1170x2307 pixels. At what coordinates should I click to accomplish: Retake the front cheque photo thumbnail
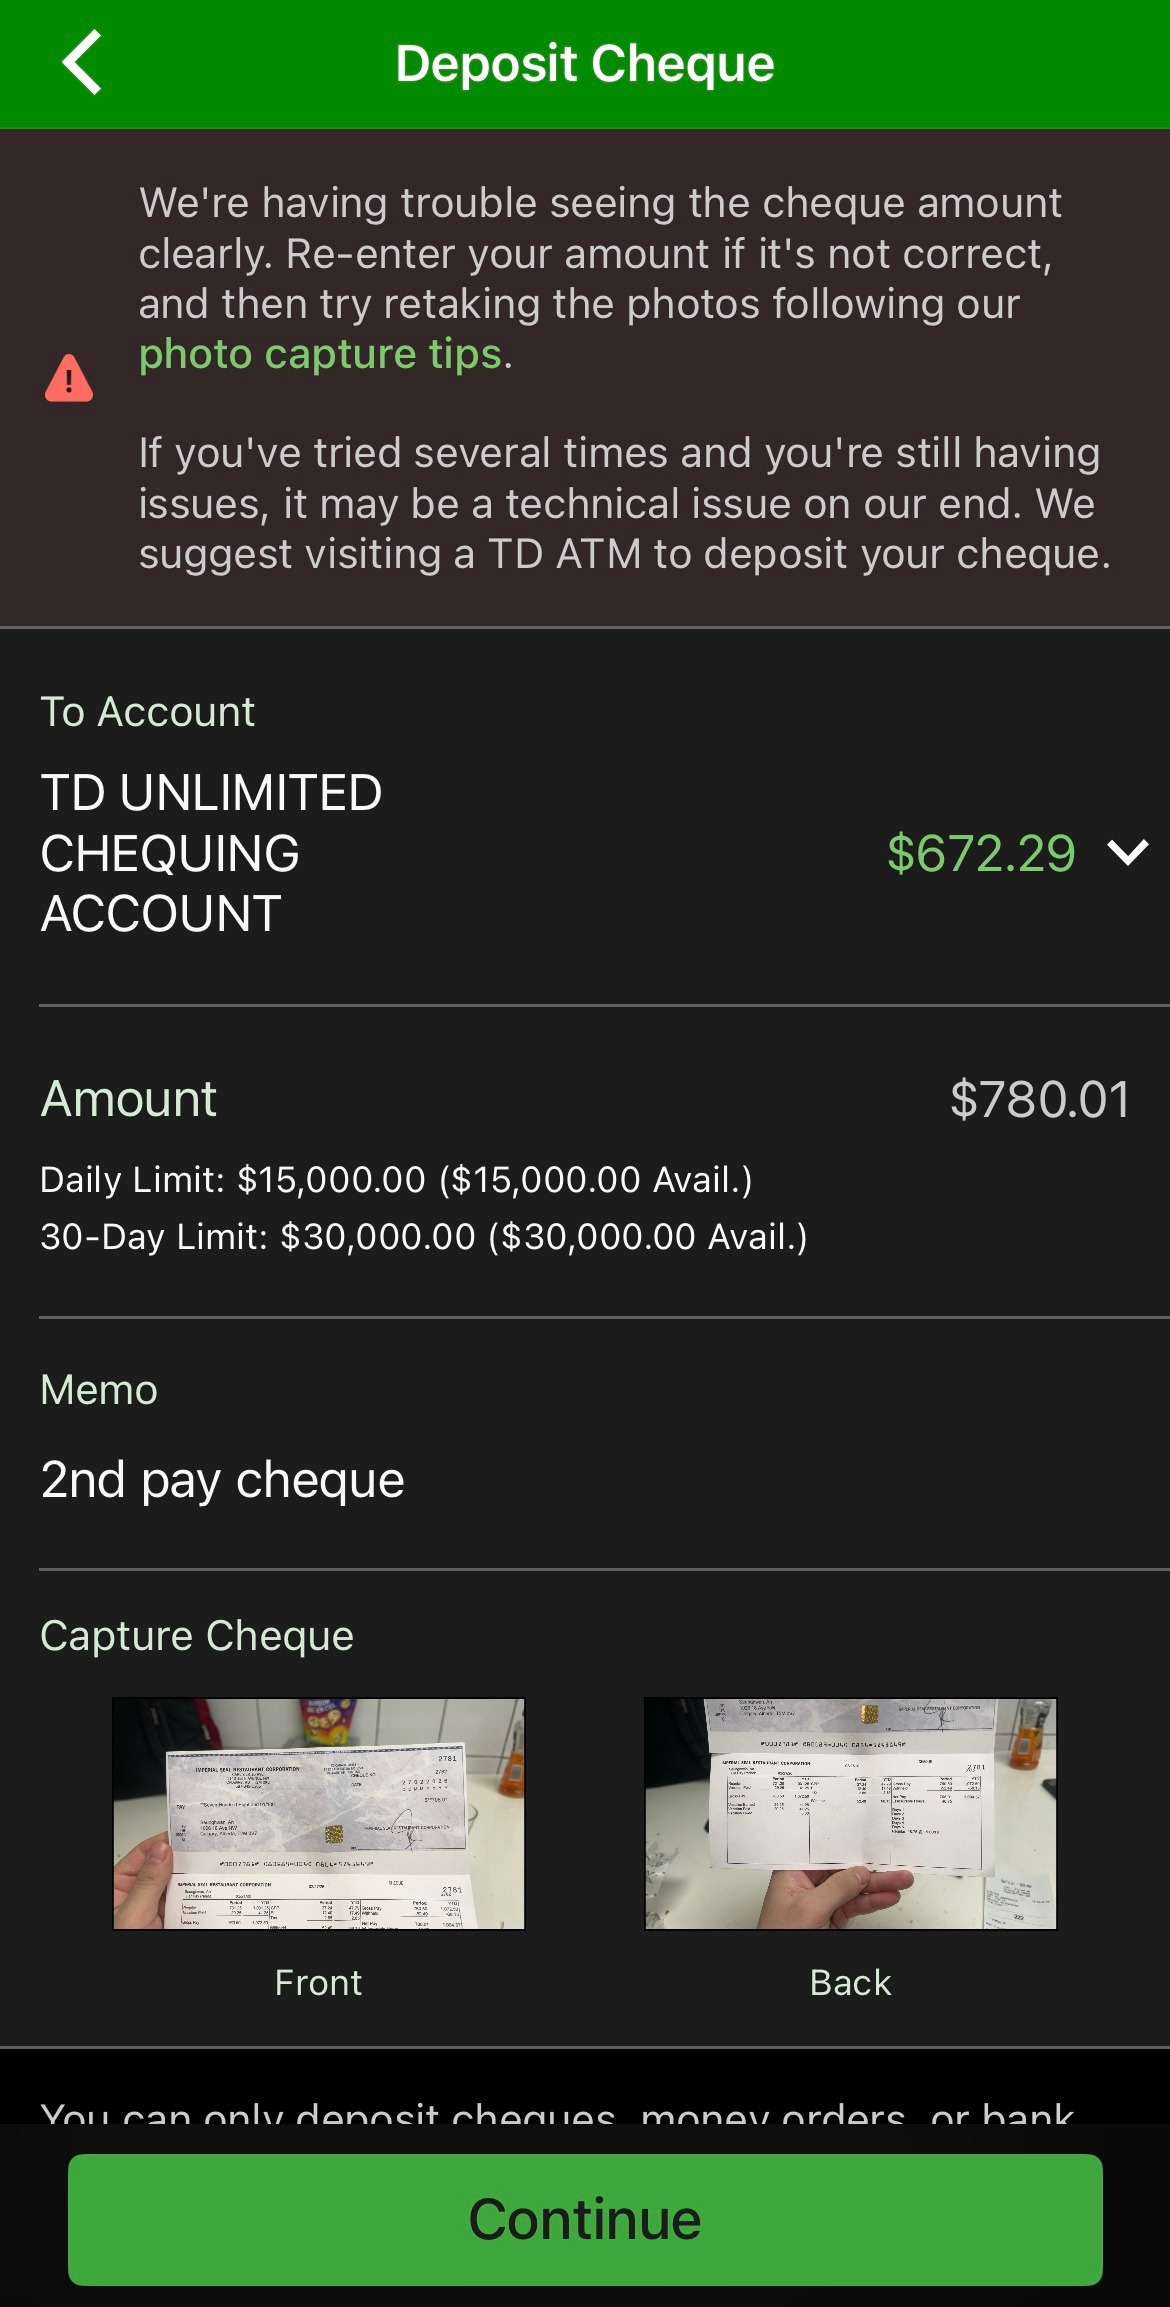pyautogui.click(x=318, y=1813)
